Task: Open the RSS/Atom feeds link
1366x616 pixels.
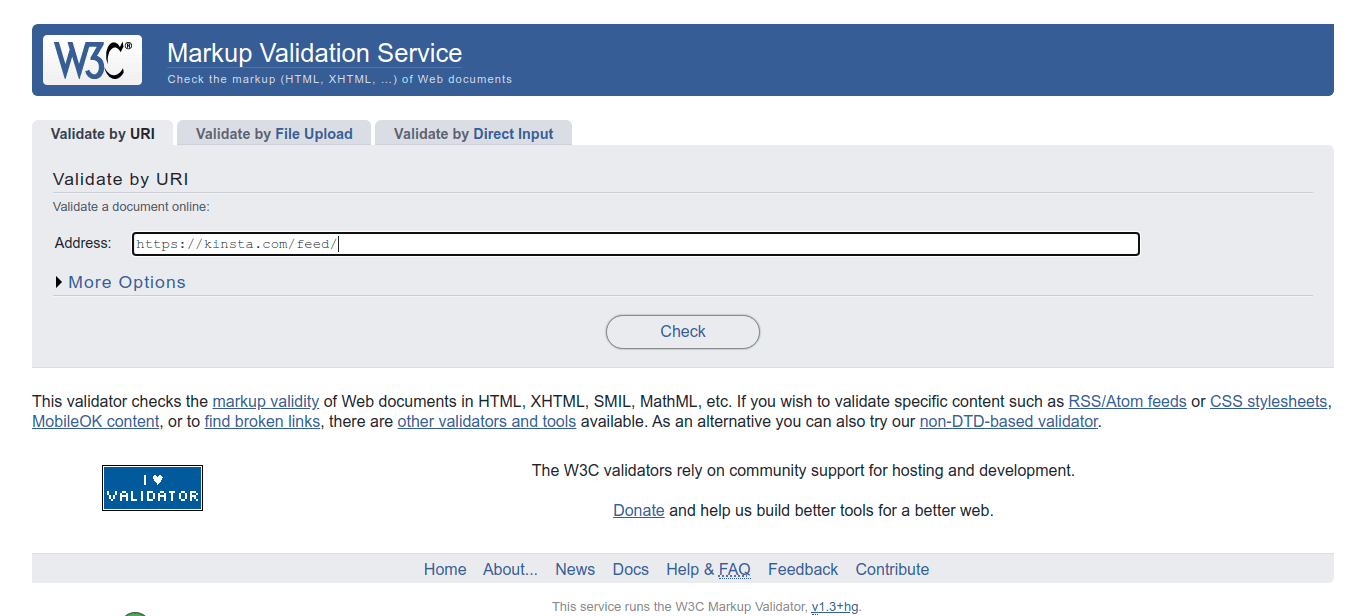Action: [x=1127, y=401]
